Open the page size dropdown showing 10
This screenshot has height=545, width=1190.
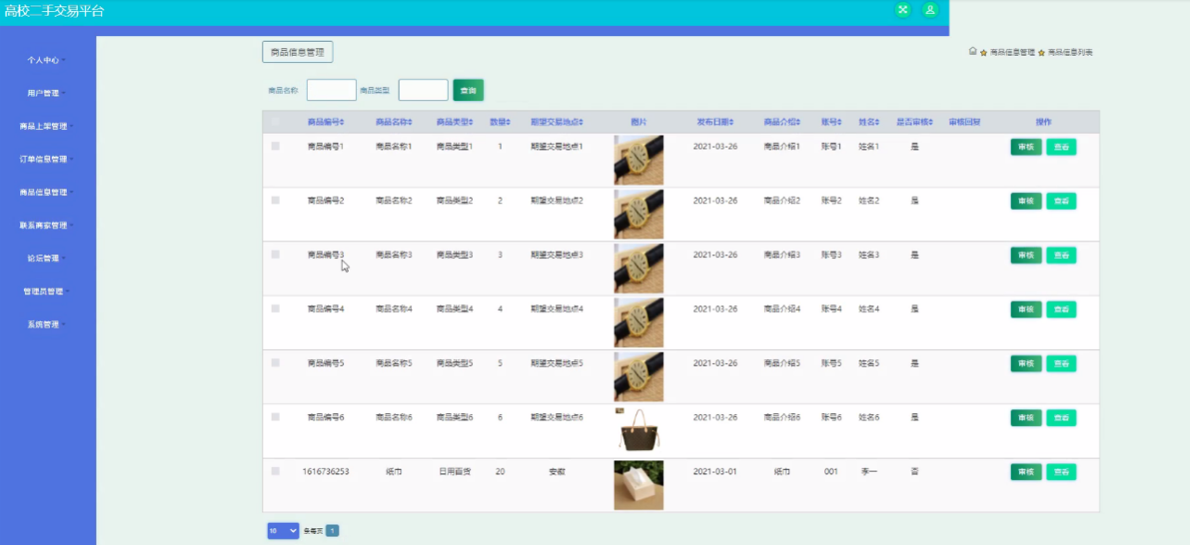click(282, 530)
